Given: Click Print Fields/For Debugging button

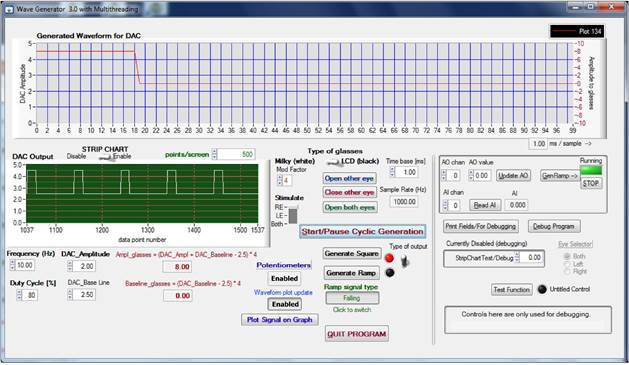Looking at the screenshot, I should (x=481, y=226).
